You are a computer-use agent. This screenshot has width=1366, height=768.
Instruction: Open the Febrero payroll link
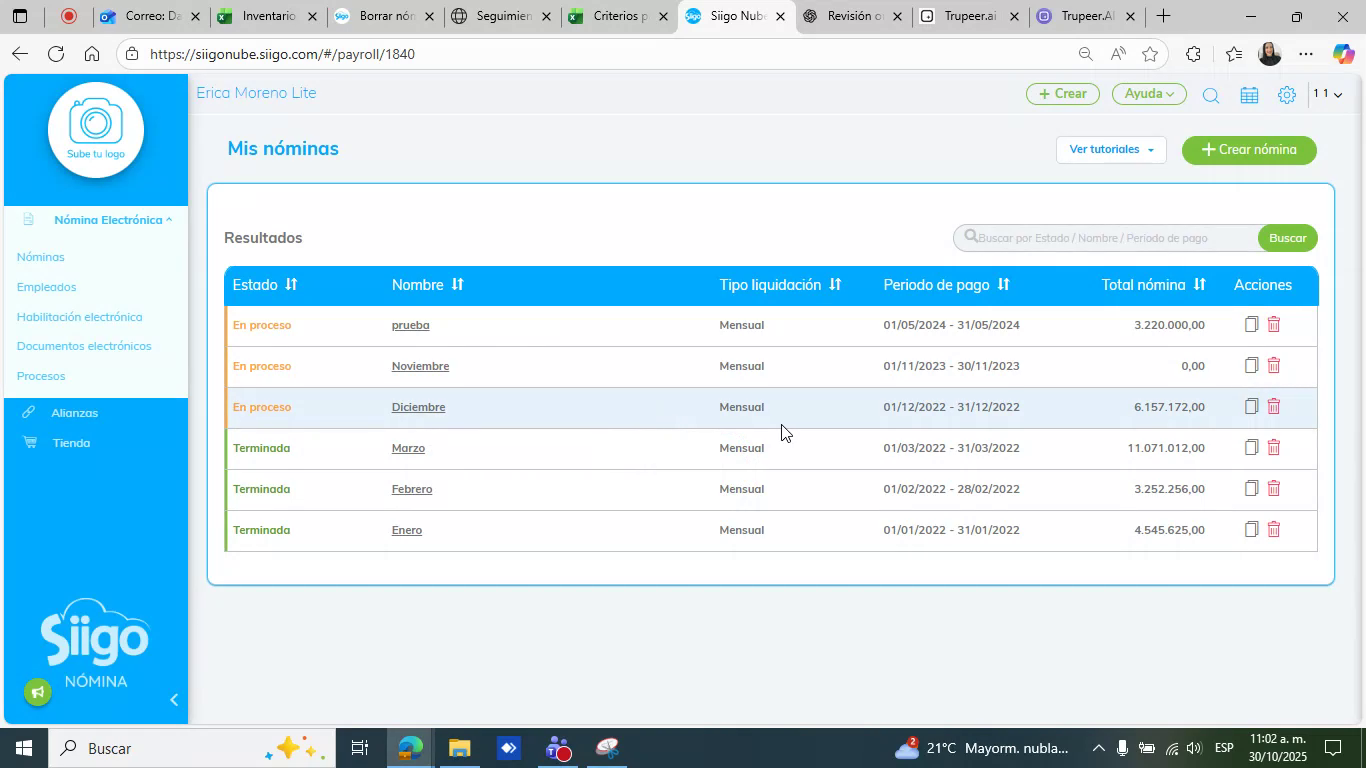click(412, 489)
